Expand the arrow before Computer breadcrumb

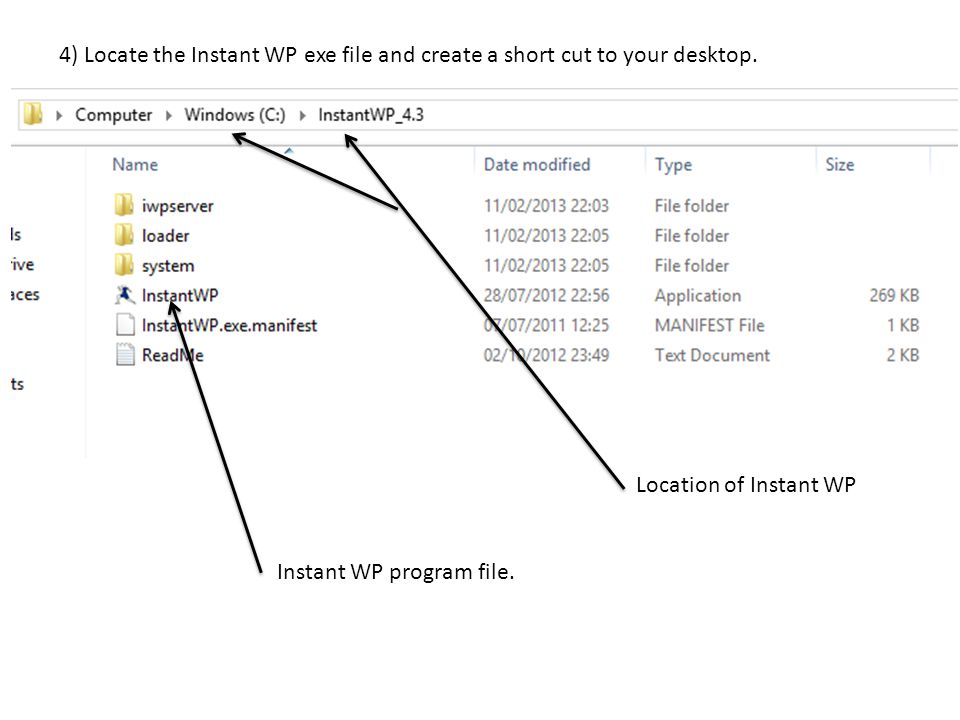point(59,115)
